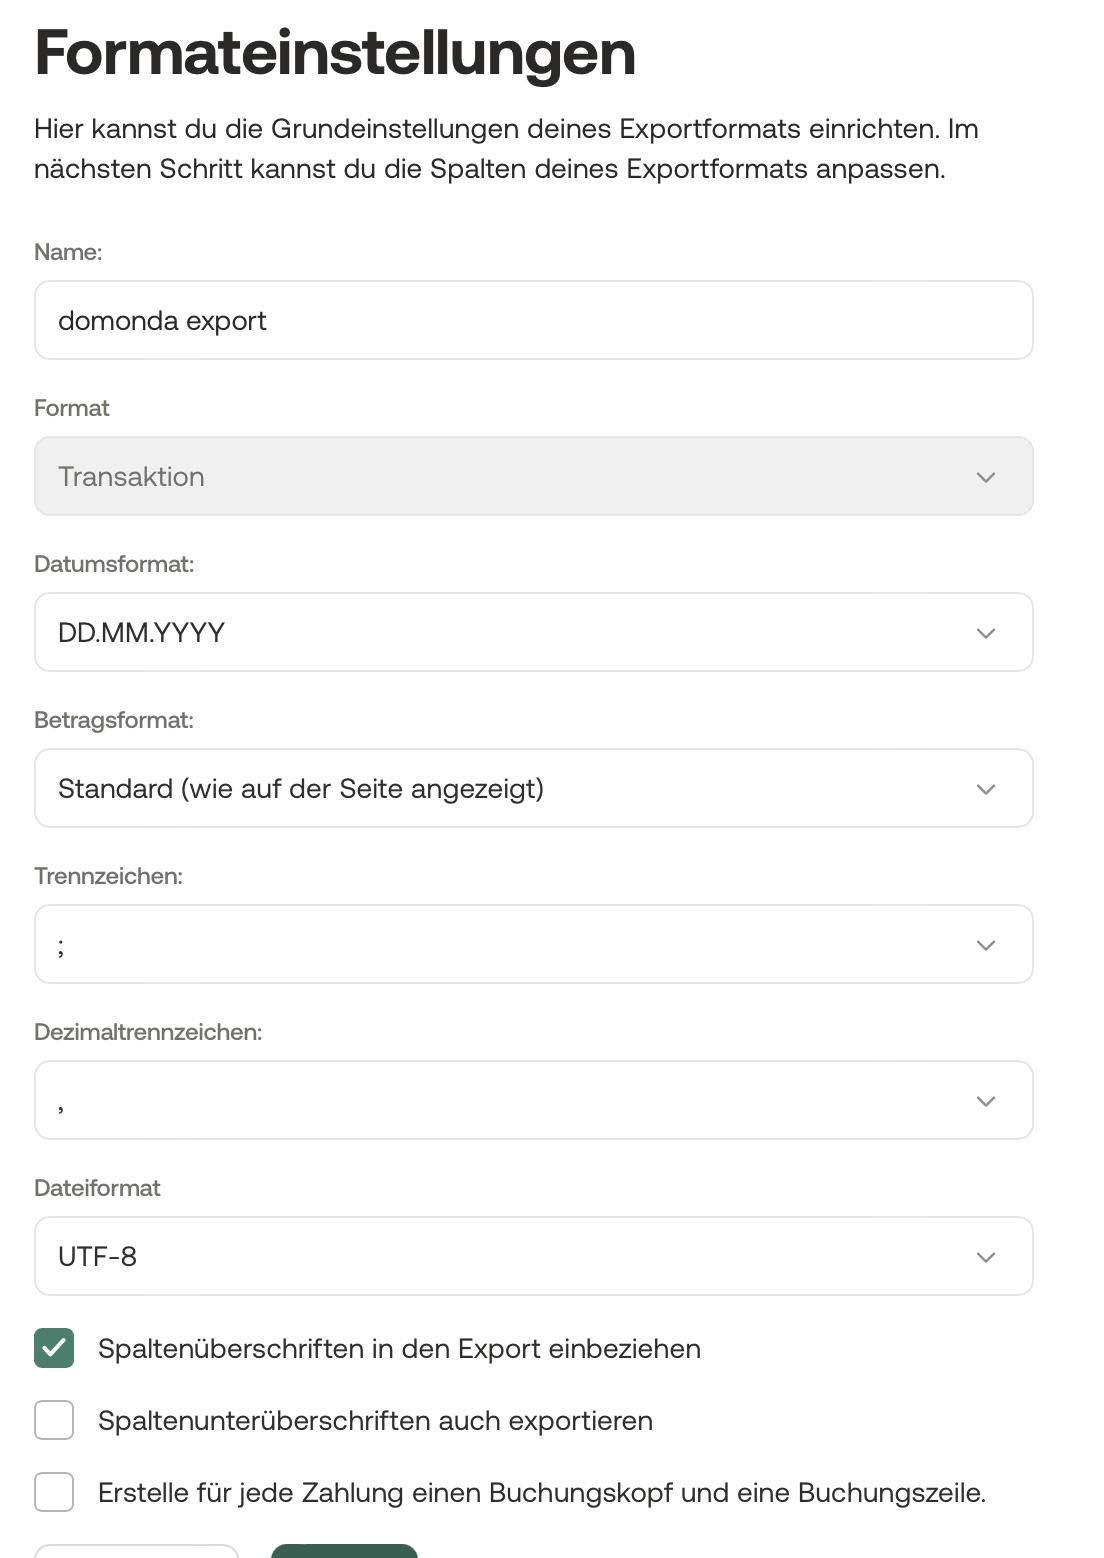Open the Standard (wie auf der Seite angezeigt) dropdown
The height and width of the screenshot is (1558, 1104).
pyautogui.click(x=533, y=788)
